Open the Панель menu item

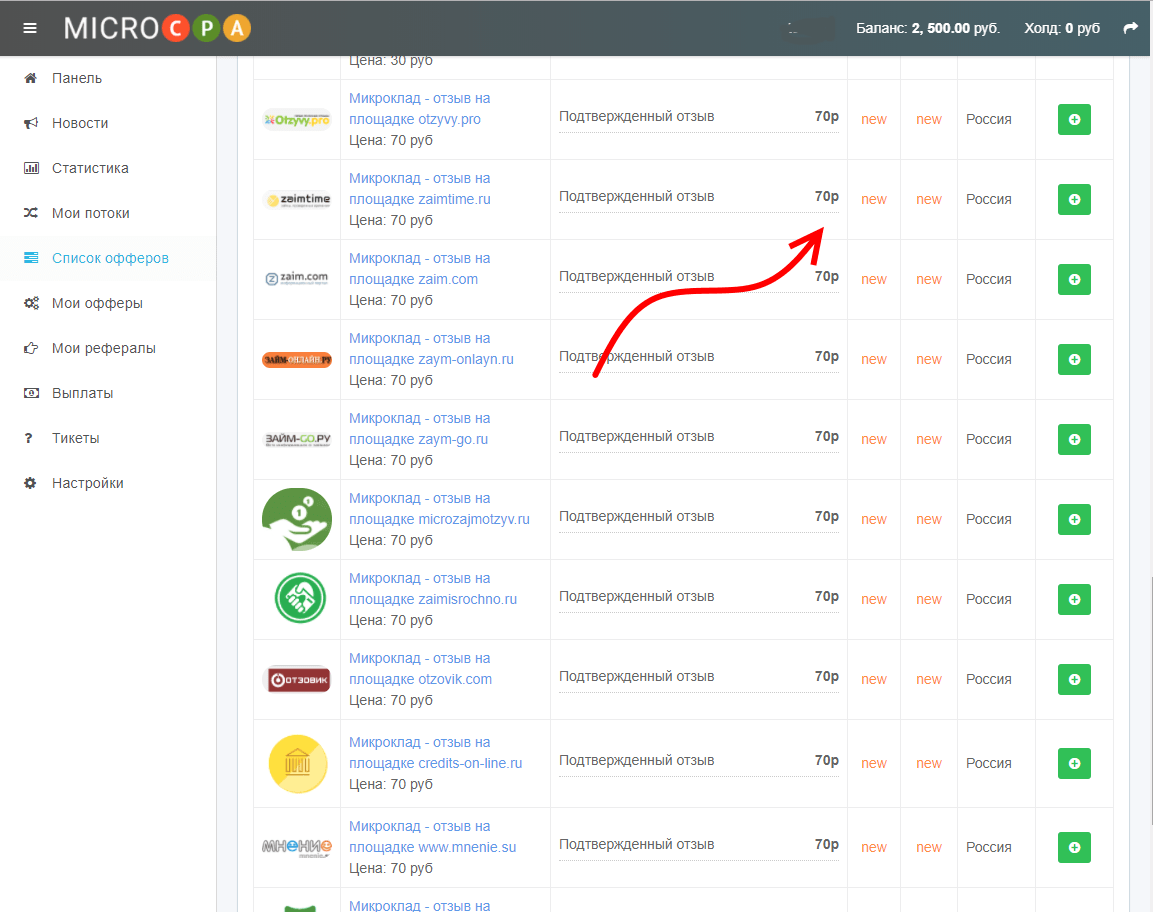coord(77,78)
